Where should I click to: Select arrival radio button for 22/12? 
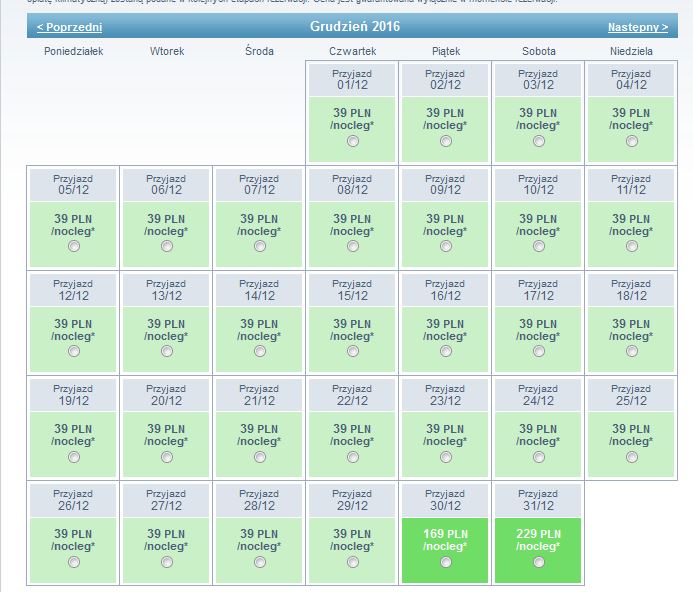point(353,457)
